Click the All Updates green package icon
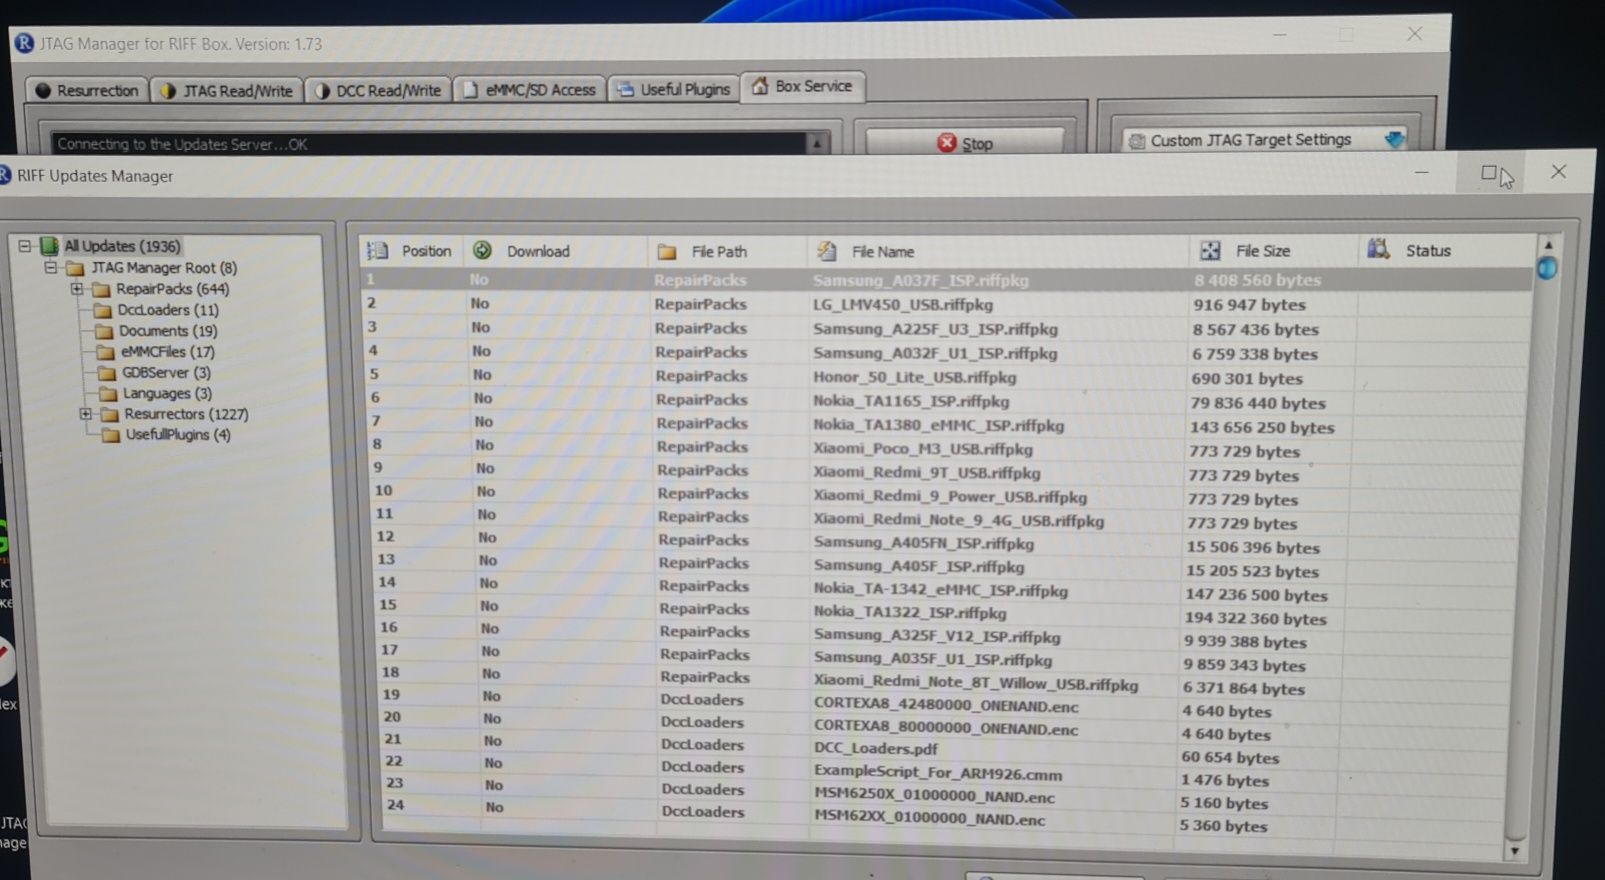 49,246
